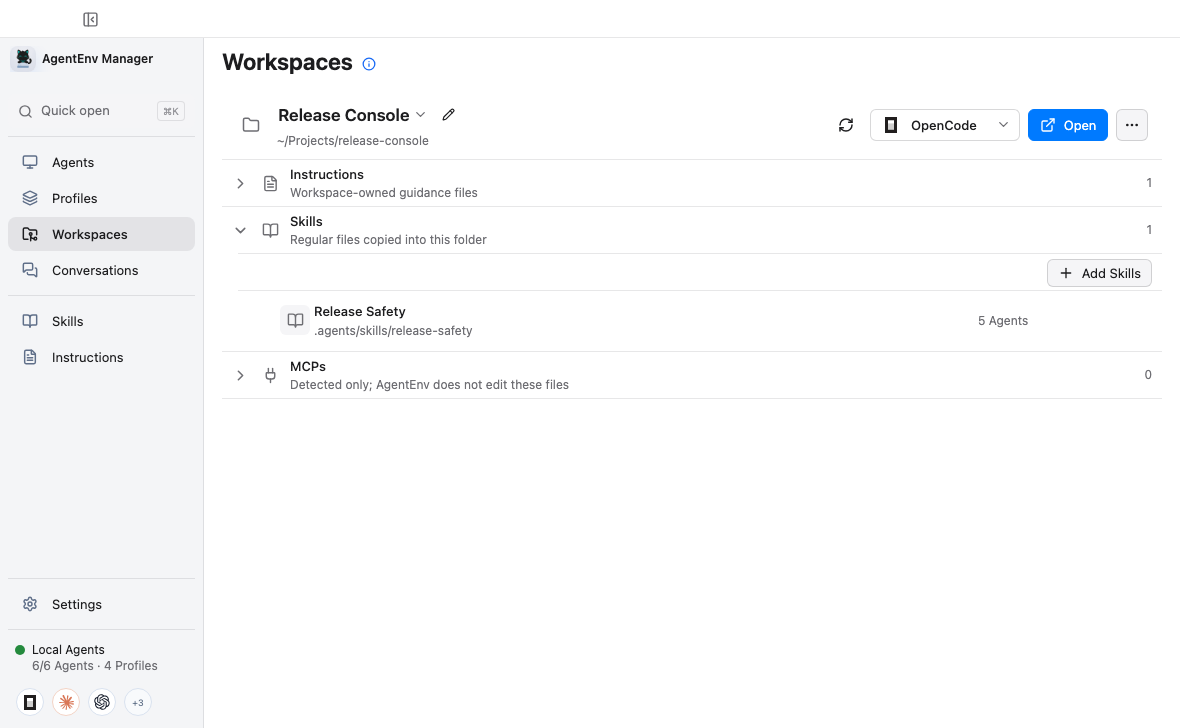Click the MCPs plug icon
The height and width of the screenshot is (728, 1180).
pos(270,375)
